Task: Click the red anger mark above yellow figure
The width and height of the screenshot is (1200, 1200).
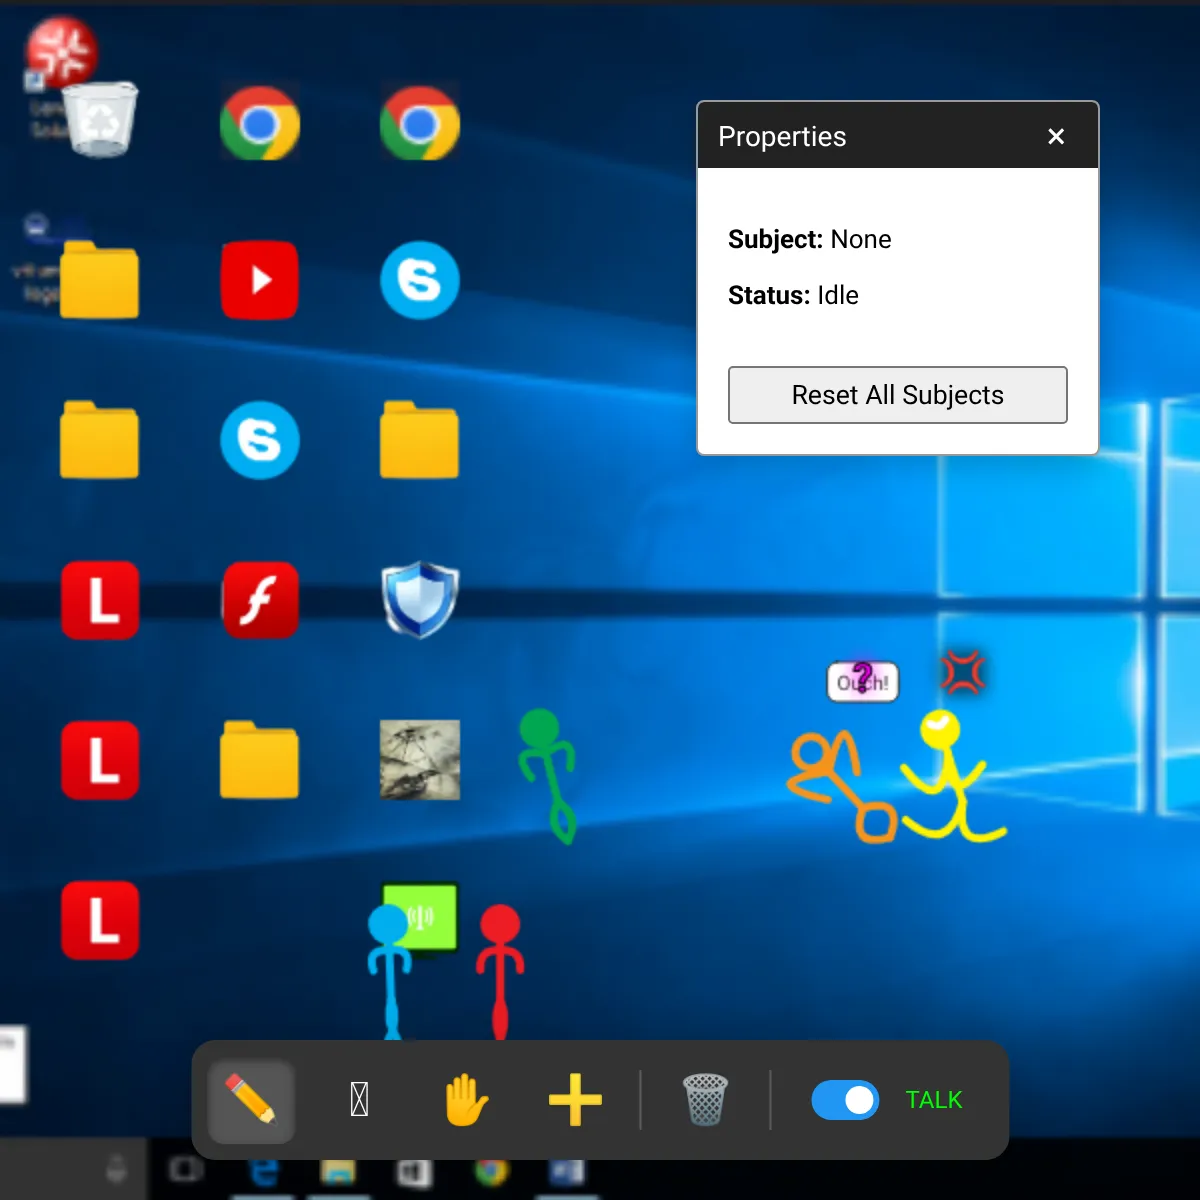Action: click(x=963, y=672)
